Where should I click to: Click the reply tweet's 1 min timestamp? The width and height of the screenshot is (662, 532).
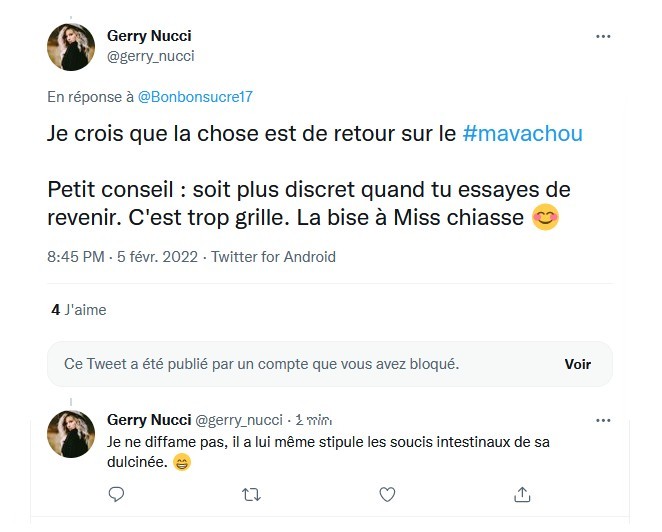click(313, 419)
